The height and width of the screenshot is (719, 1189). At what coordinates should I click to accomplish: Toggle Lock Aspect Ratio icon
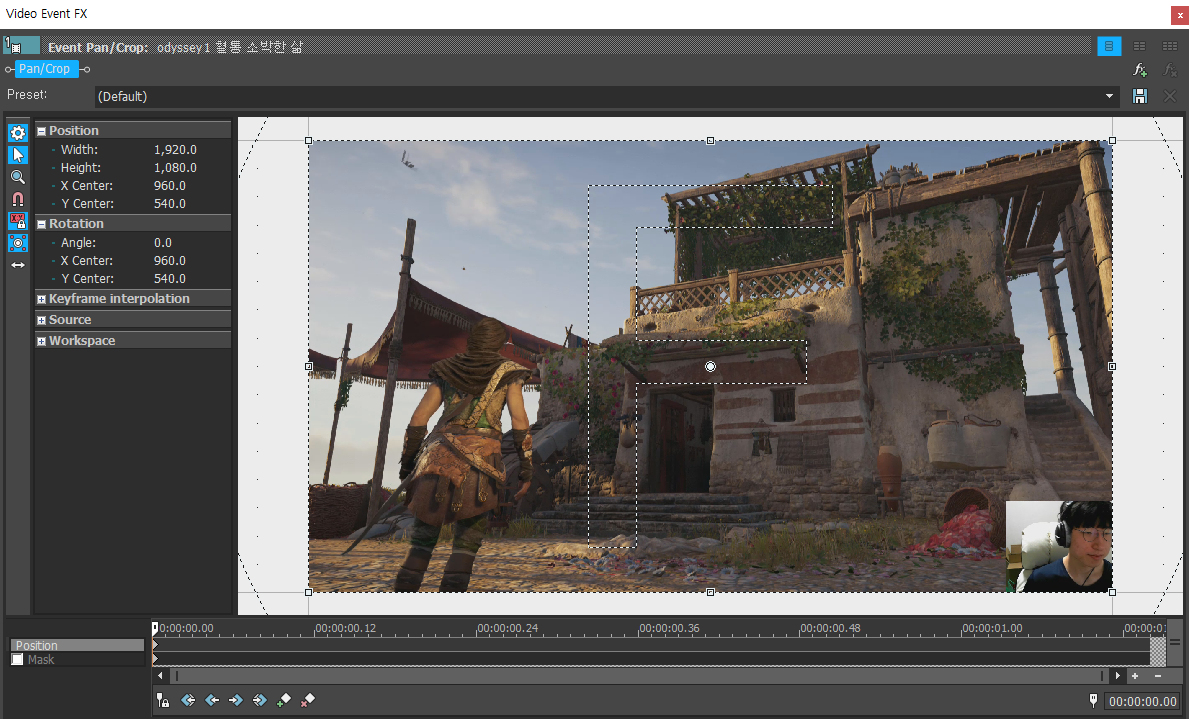[17, 221]
